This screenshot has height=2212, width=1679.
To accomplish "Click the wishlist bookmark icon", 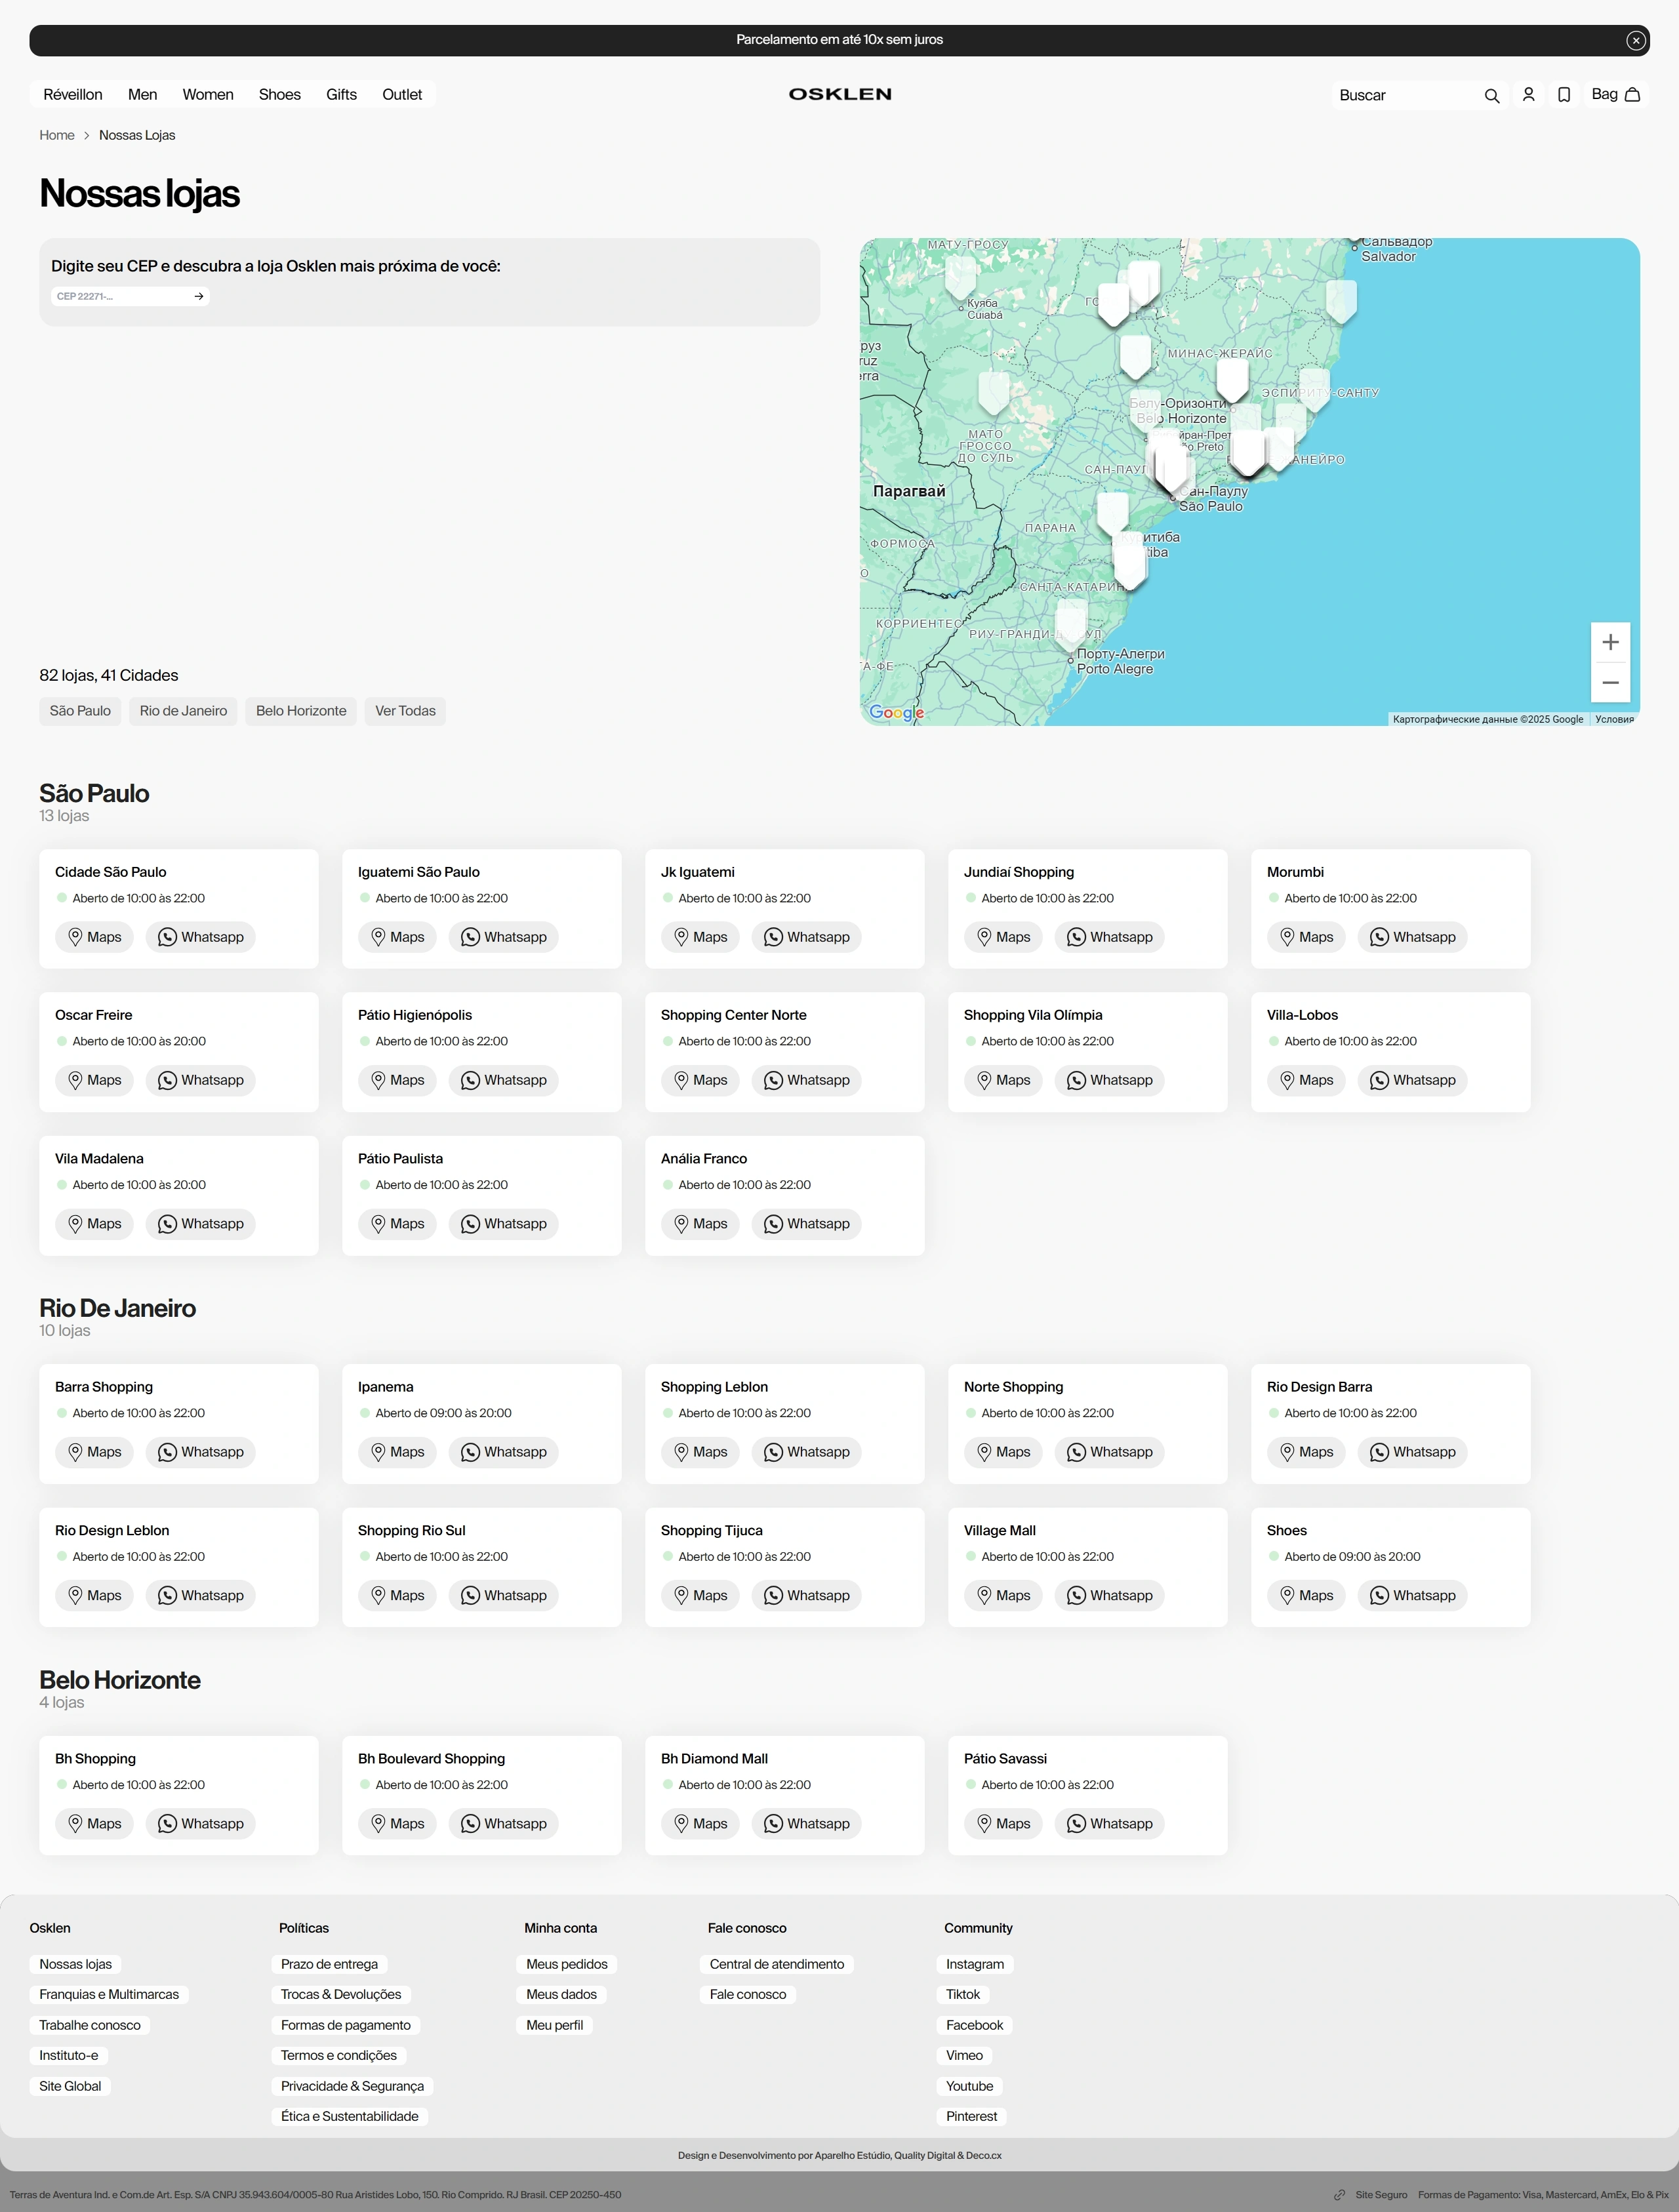I will 1564,95.
